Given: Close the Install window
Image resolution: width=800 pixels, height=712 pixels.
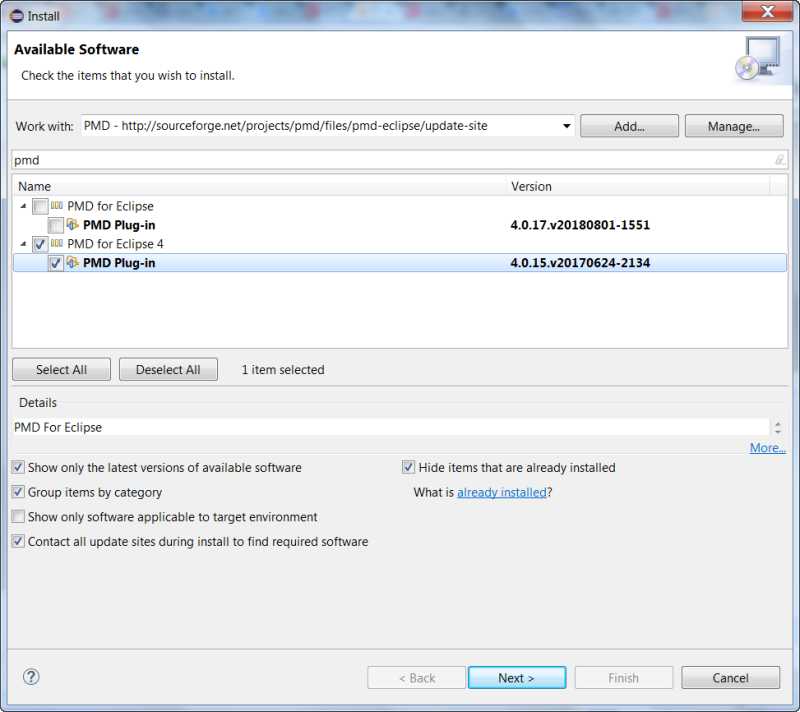Looking at the screenshot, I should pyautogui.click(x=767, y=12).
